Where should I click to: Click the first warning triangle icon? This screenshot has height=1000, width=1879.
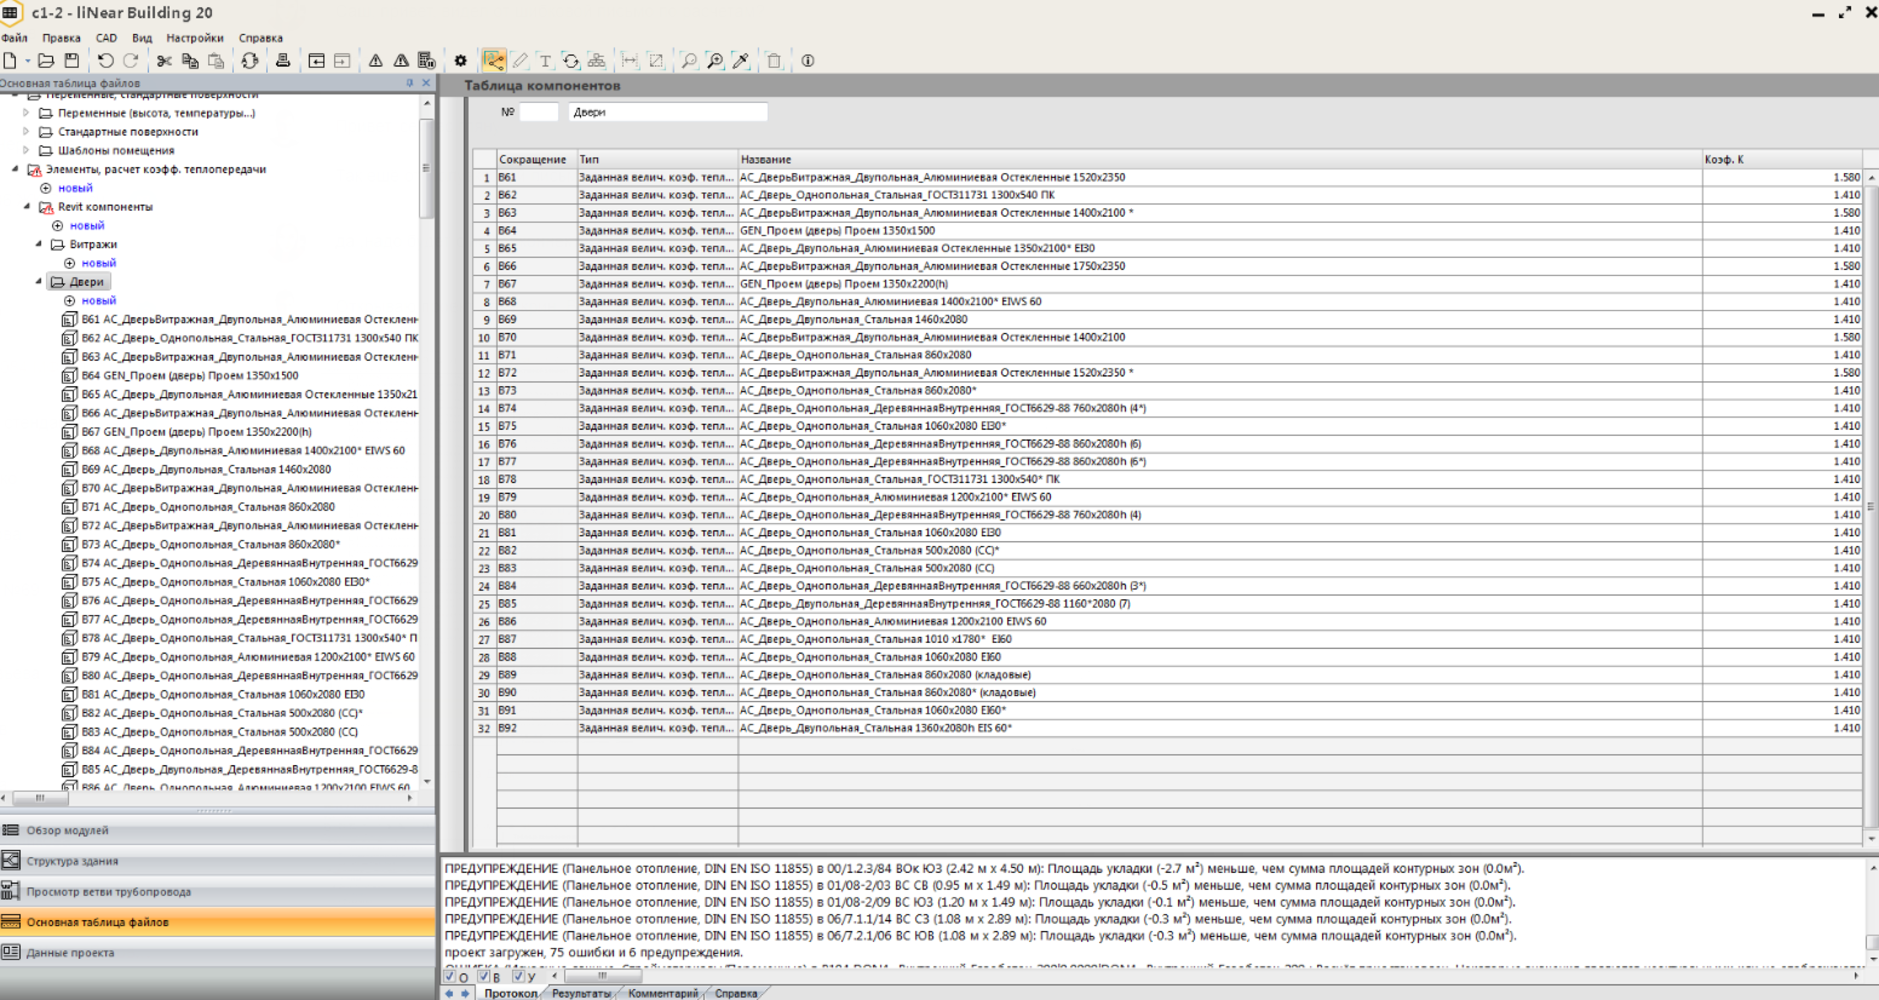[376, 61]
